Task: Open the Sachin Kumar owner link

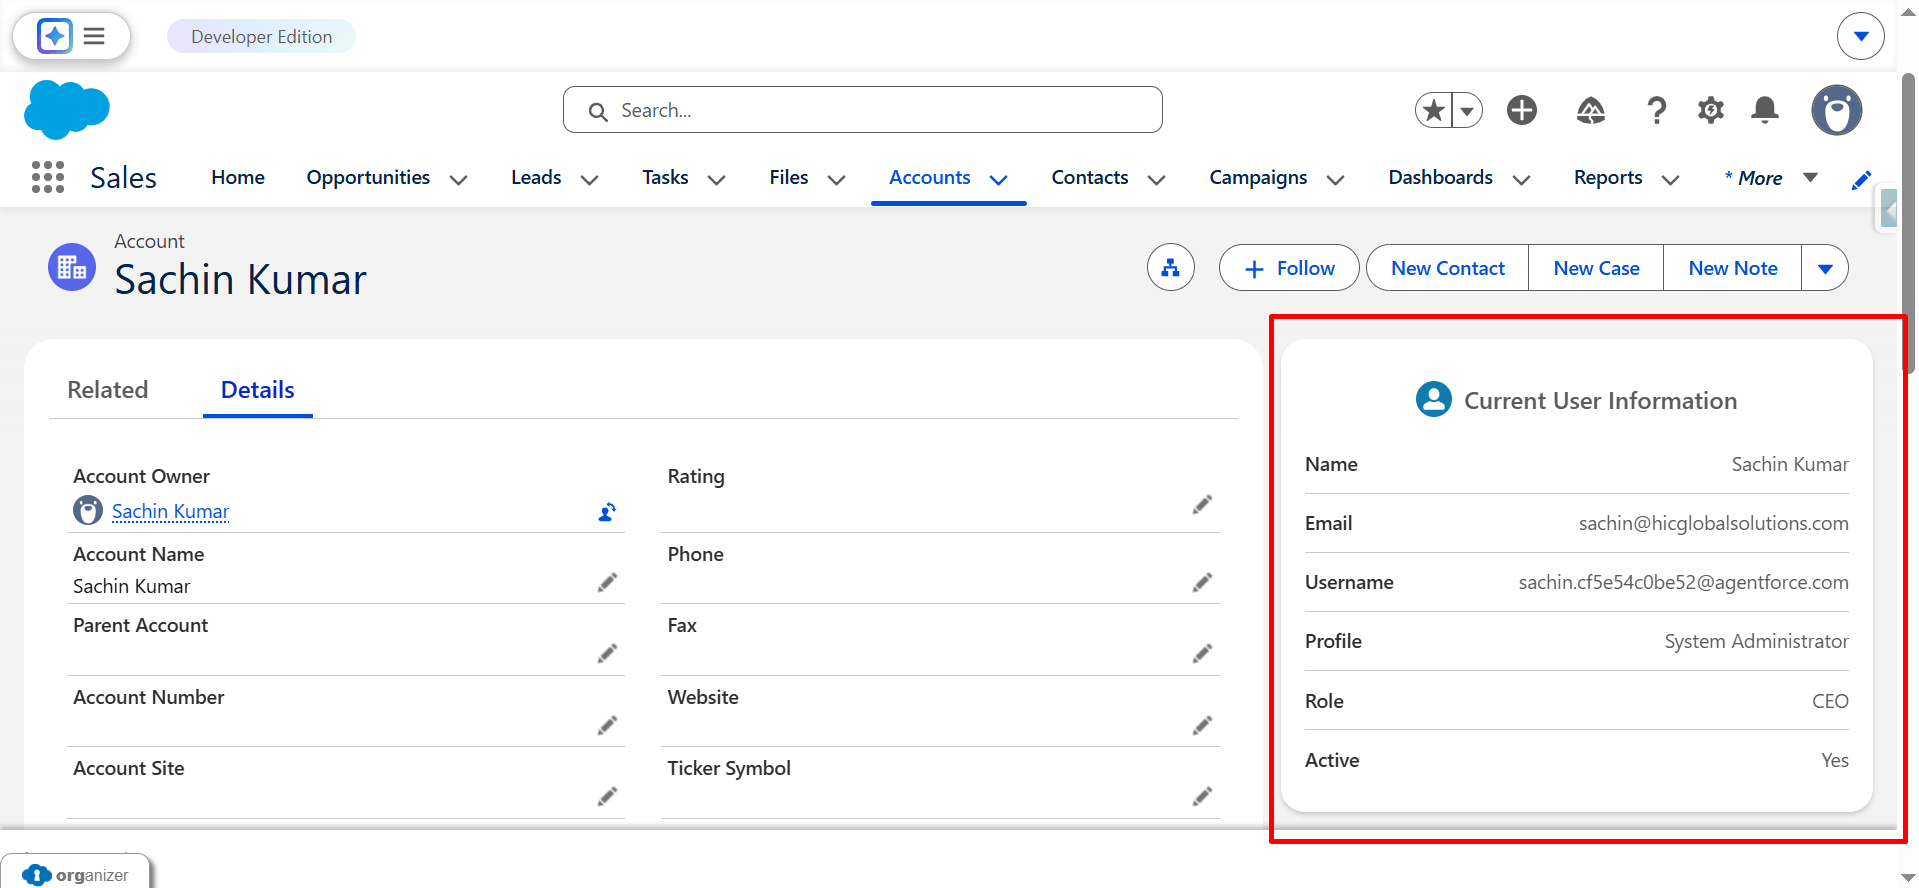Action: tap(170, 511)
